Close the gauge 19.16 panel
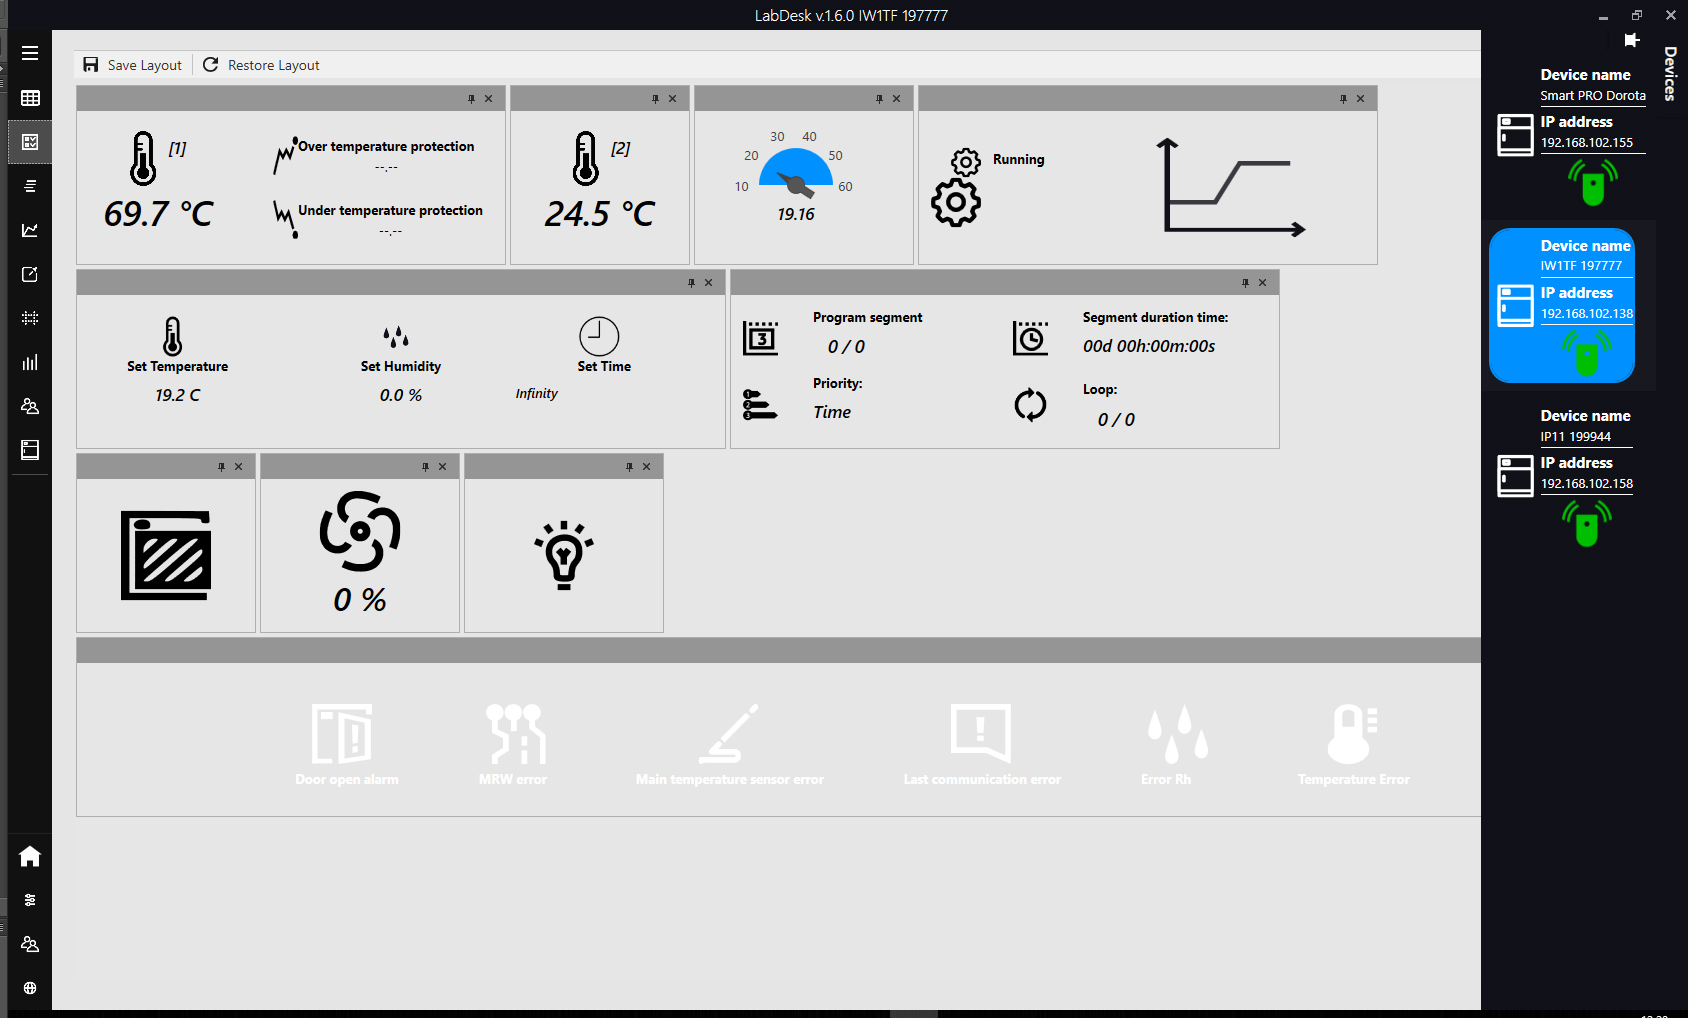Image resolution: width=1688 pixels, height=1018 pixels. pyautogui.click(x=896, y=99)
